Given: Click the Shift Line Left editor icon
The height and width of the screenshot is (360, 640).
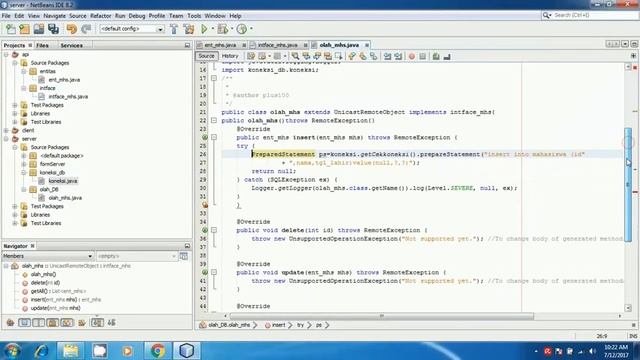Looking at the screenshot, I should pos(387,56).
